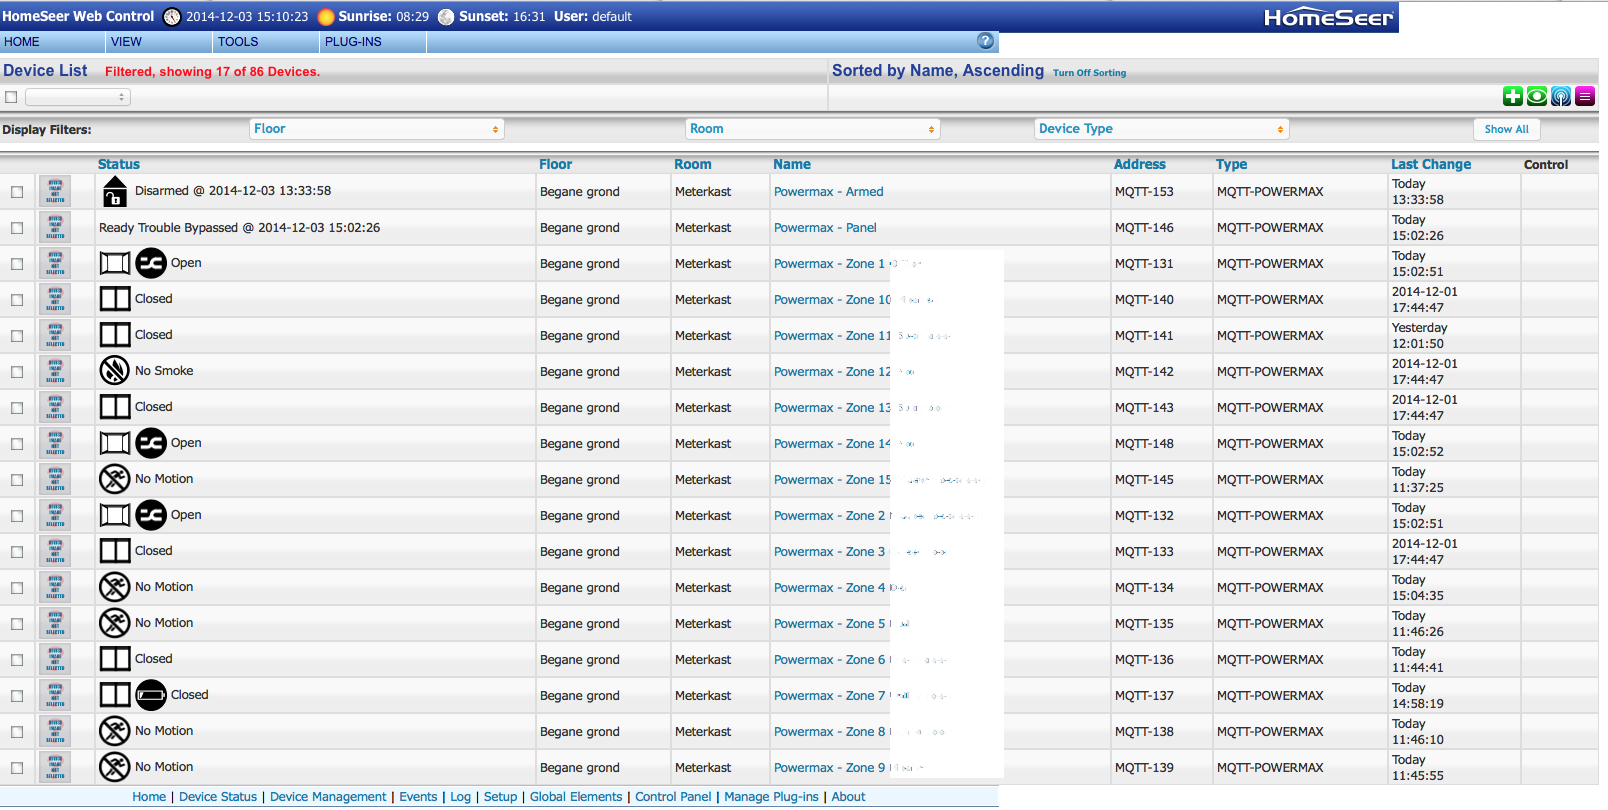The width and height of the screenshot is (1608, 810).
Task: Open the Events footer link
Action: click(x=418, y=797)
